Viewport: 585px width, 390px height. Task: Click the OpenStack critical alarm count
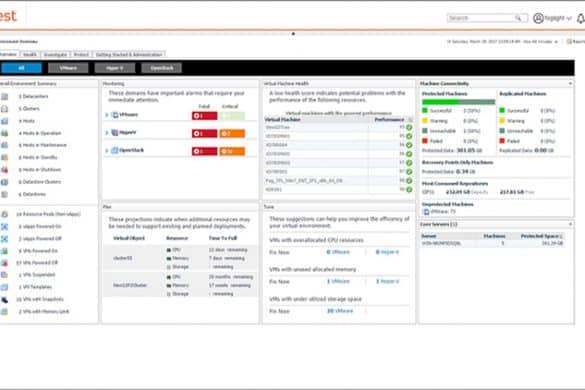[232, 151]
